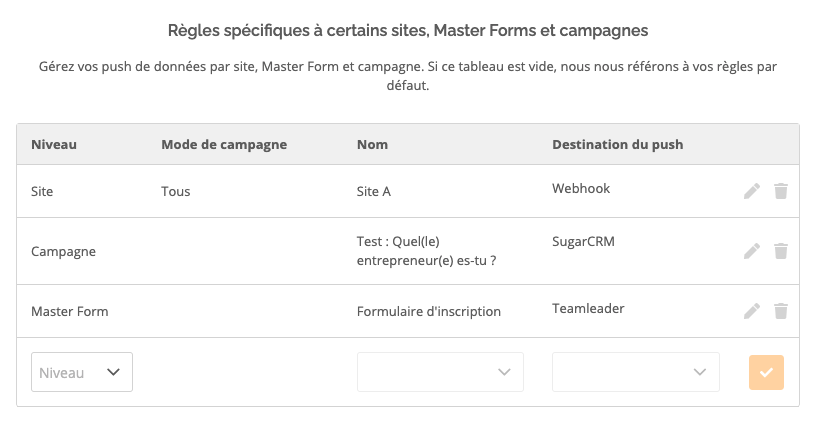Screen dimensions: 814x423
Task: Click the Master Form level cell
Action: [x=70, y=311]
